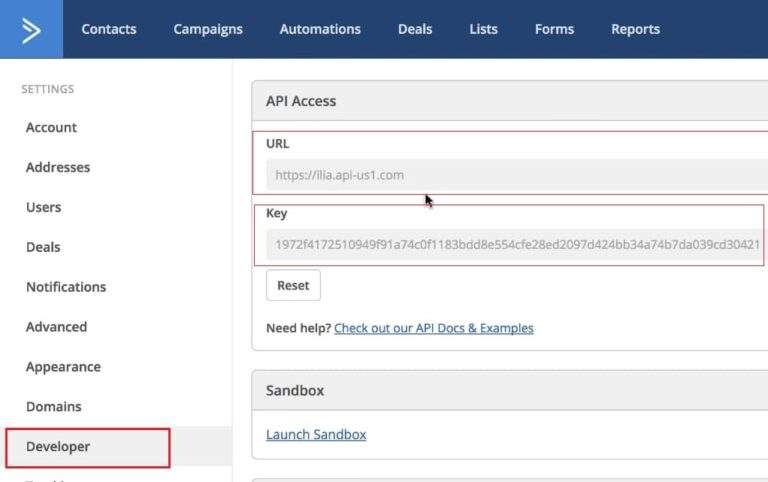Open Addresses settings
Image resolution: width=768 pixels, height=482 pixels.
point(58,167)
